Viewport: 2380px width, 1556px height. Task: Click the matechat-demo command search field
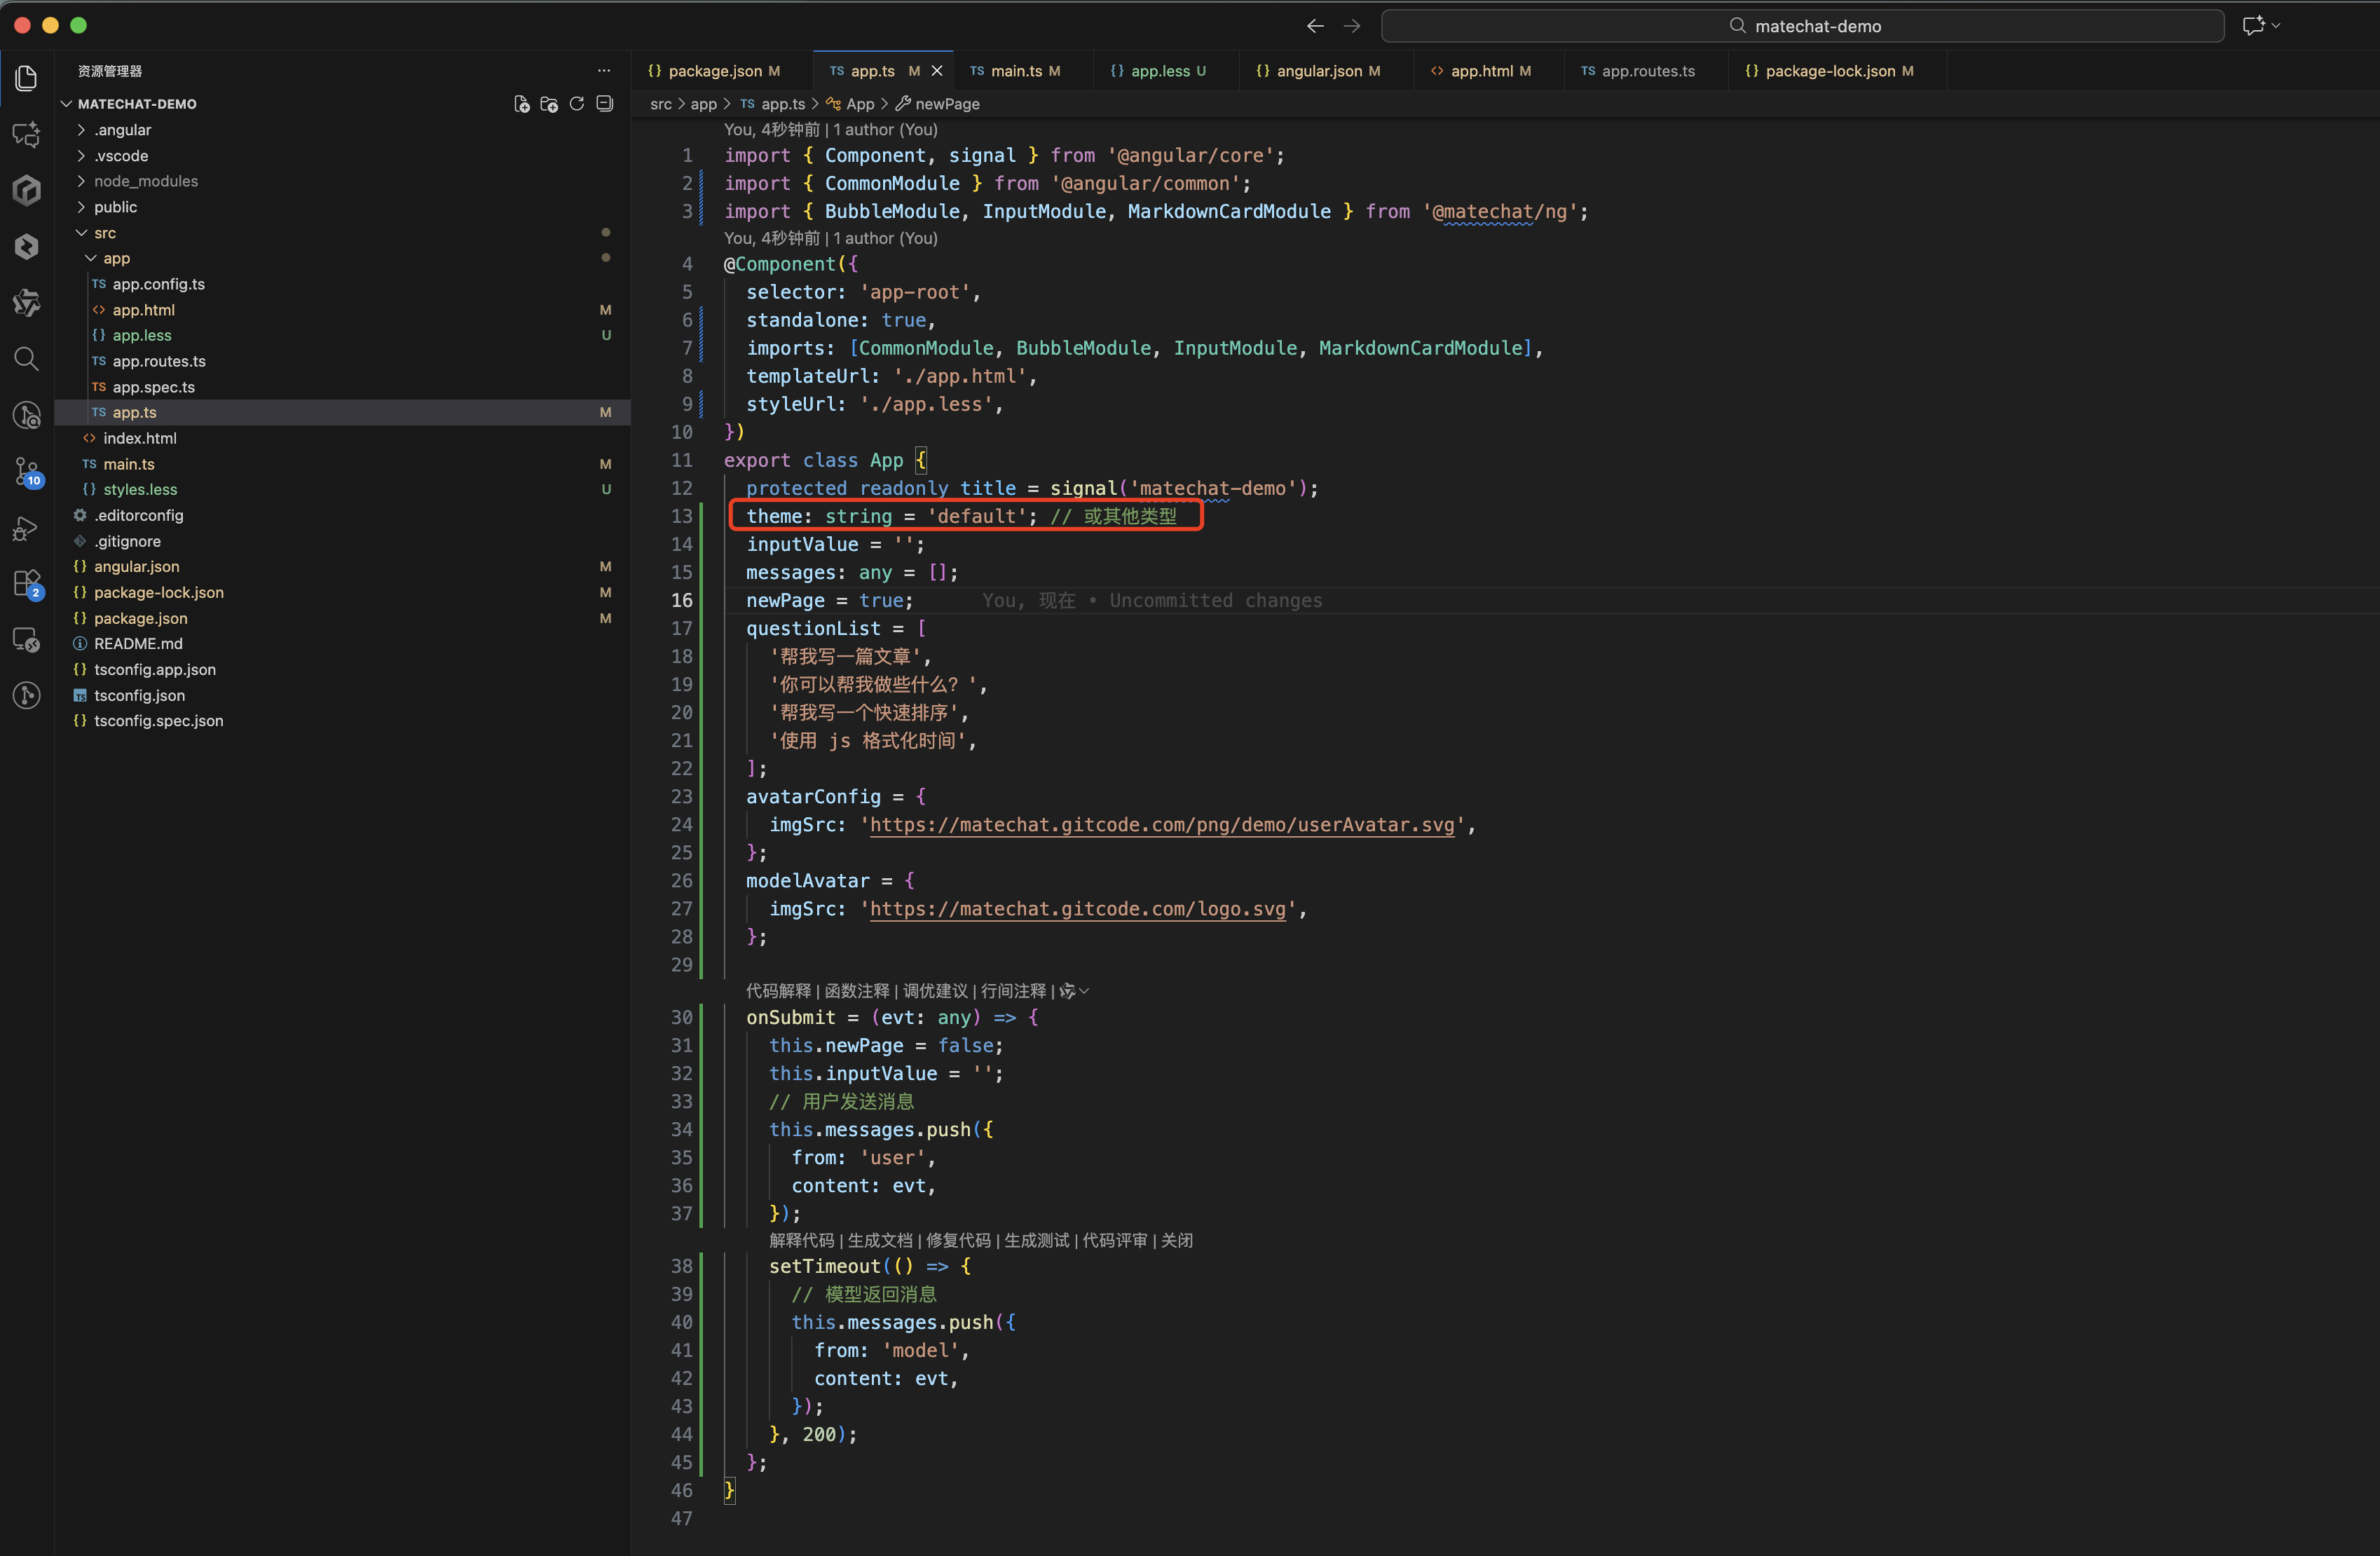1801,26
